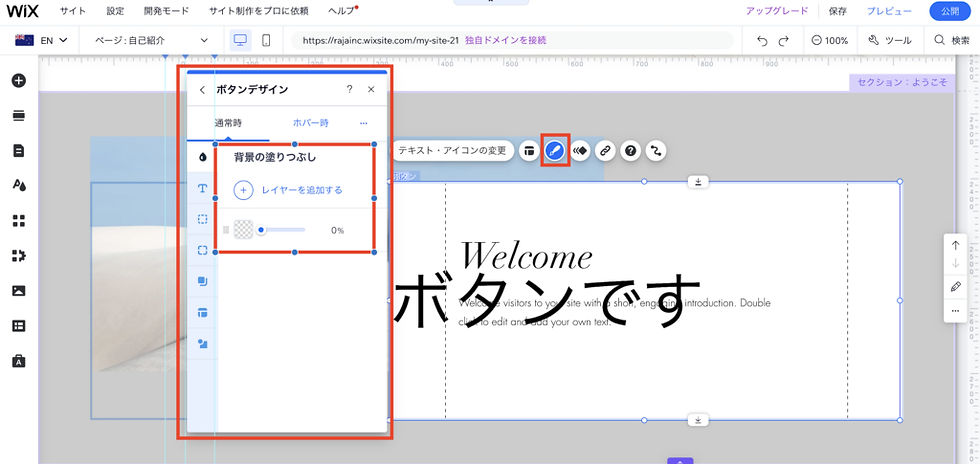Select the icon design tab at bottom
Viewport: 980px width, 464px height.
202,343
